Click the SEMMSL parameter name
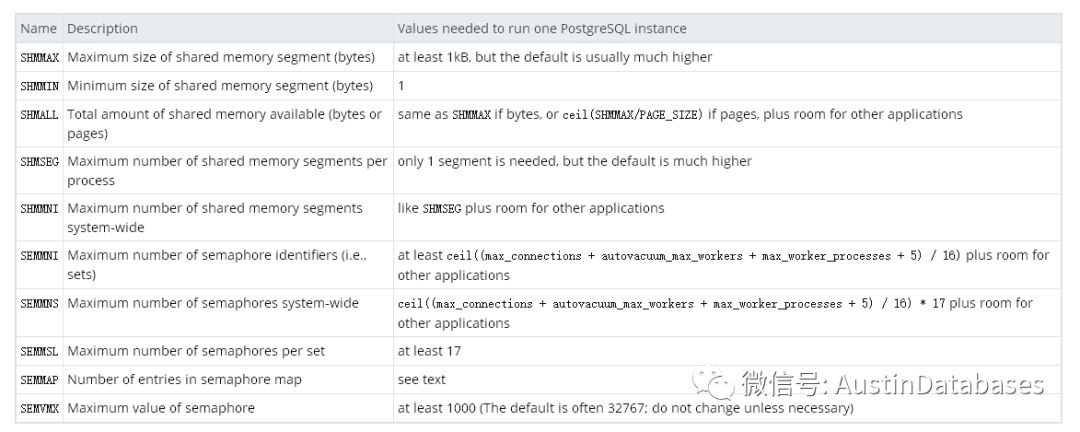The image size is (1080, 432). (x=38, y=351)
